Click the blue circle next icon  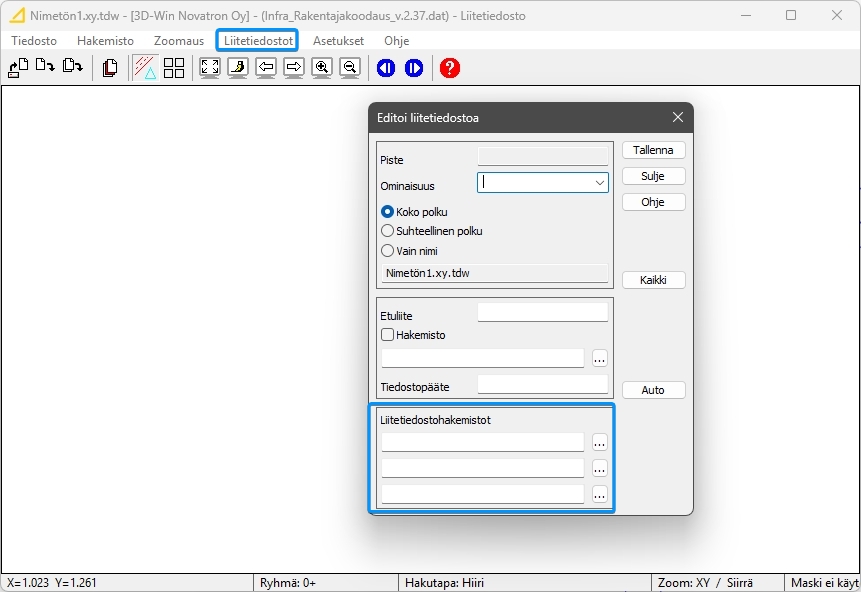(x=414, y=68)
